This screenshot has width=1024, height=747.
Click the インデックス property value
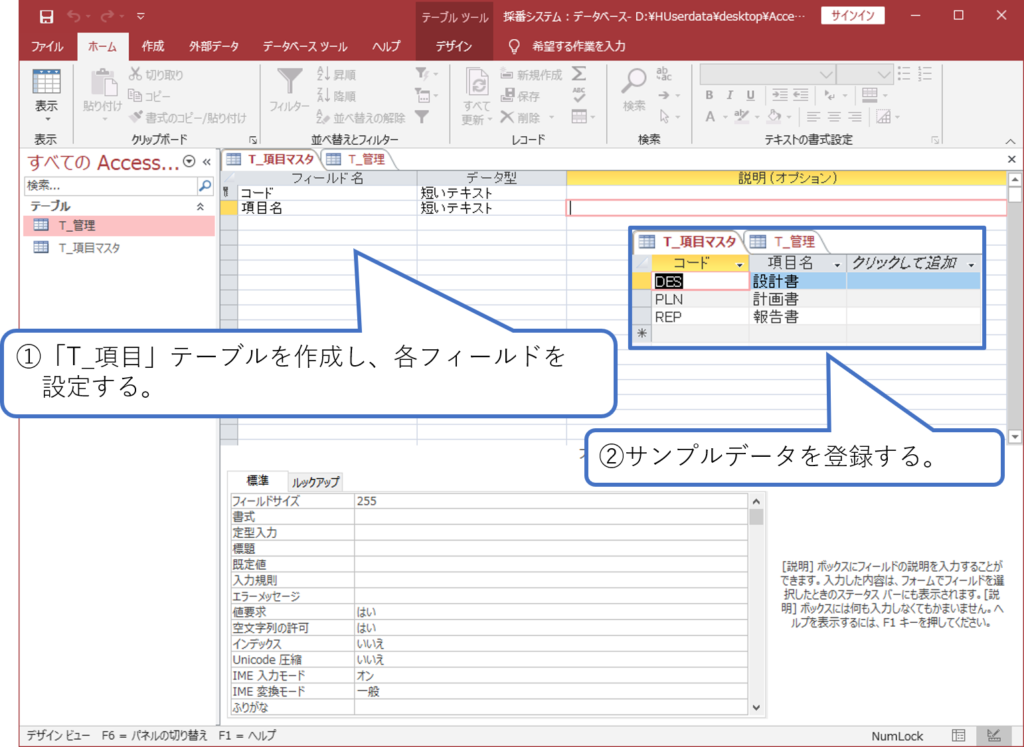551,643
